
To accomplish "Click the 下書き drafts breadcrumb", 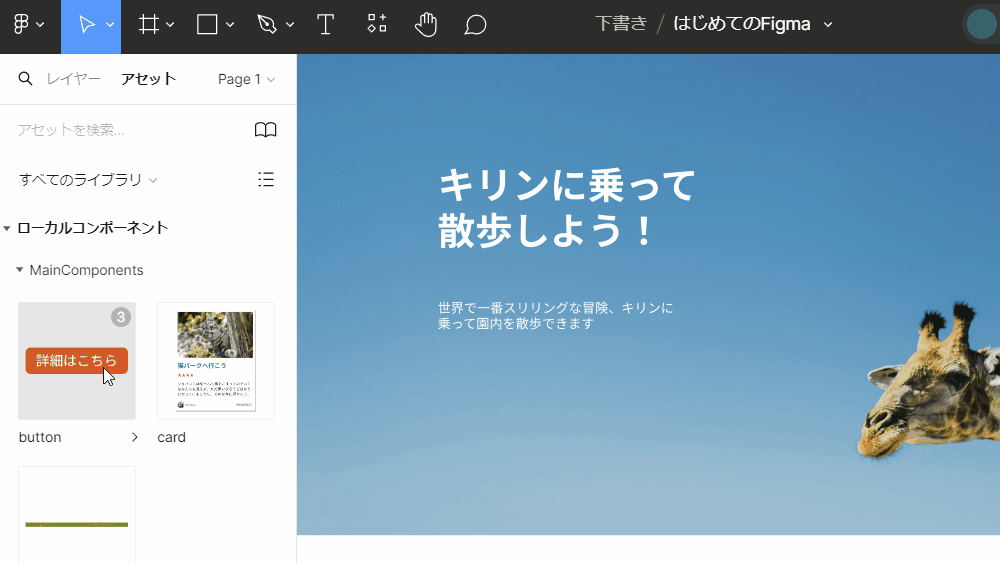I will (x=621, y=24).
